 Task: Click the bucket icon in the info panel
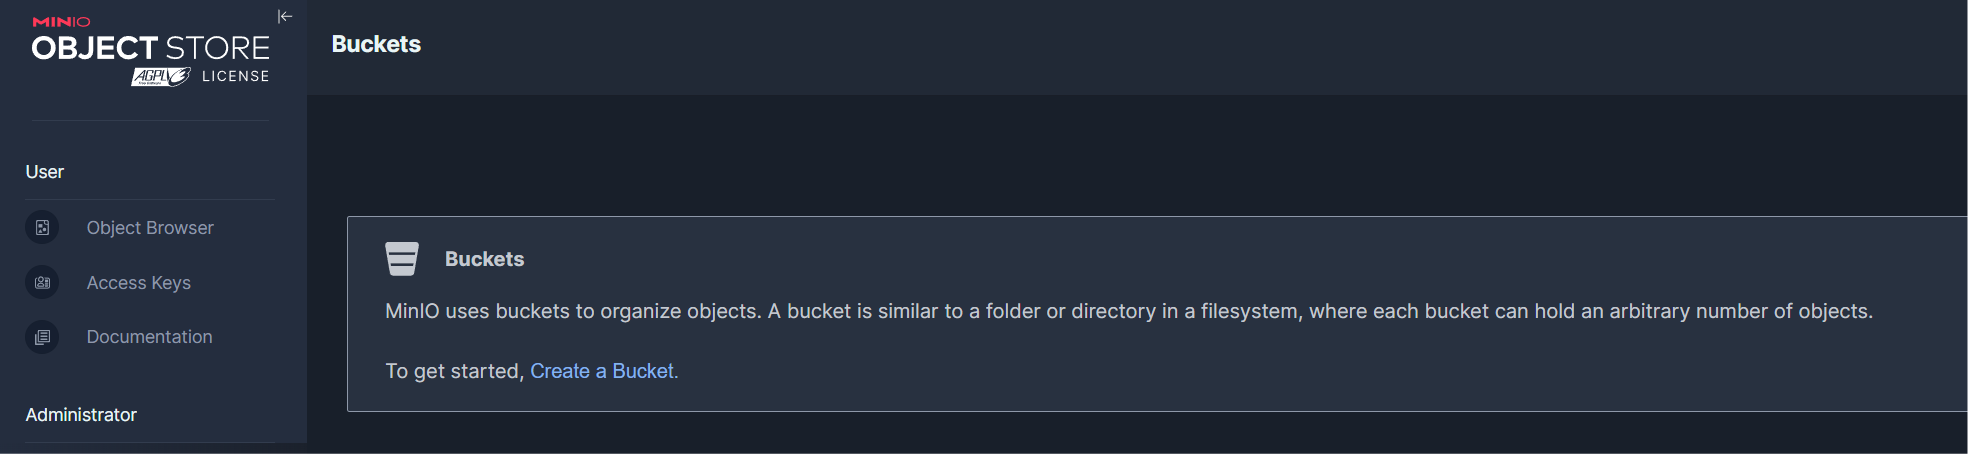click(402, 259)
